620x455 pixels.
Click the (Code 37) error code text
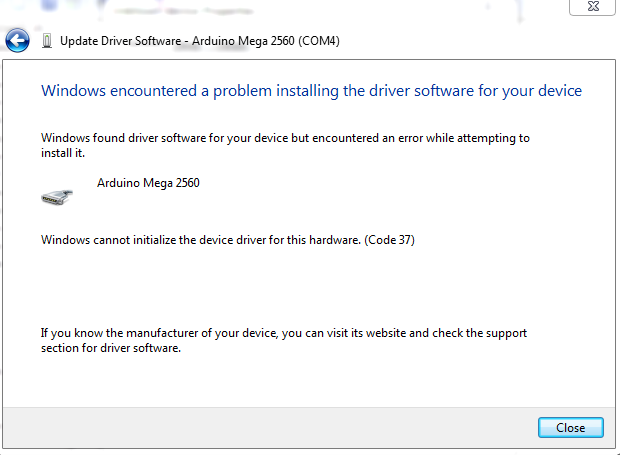(389, 240)
